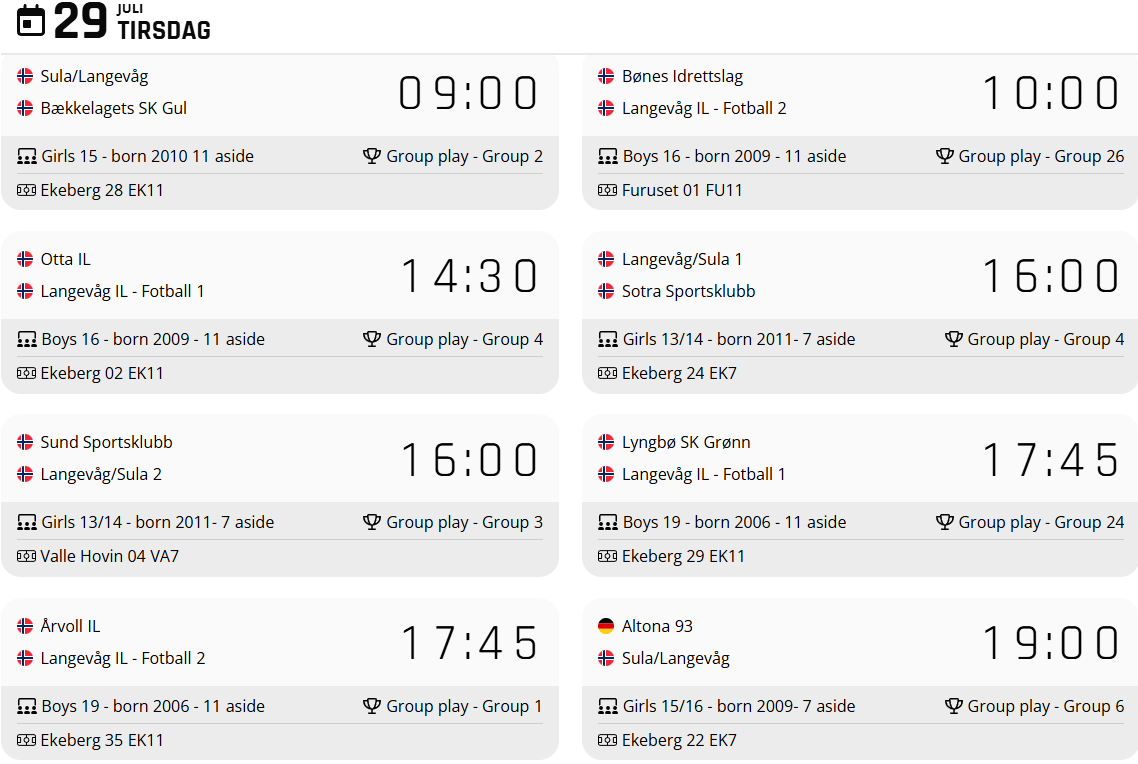Open the Bækkelagets SK Gul team link
Image resolution: width=1138 pixels, height=764 pixels.
point(113,108)
